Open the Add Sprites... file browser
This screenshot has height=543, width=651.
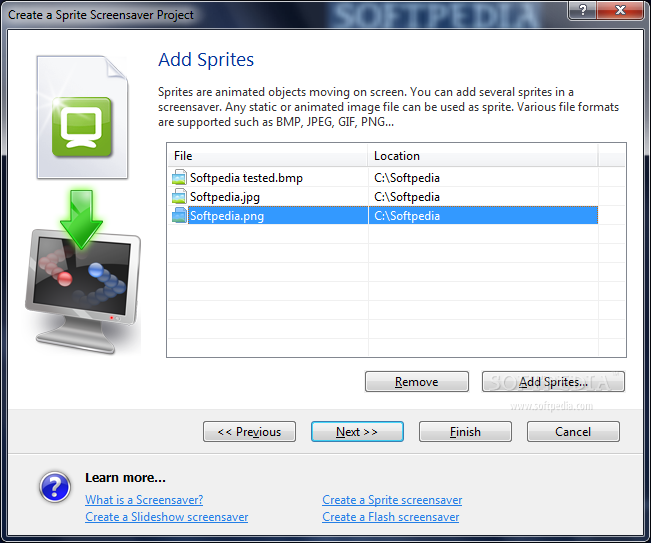pyautogui.click(x=553, y=382)
